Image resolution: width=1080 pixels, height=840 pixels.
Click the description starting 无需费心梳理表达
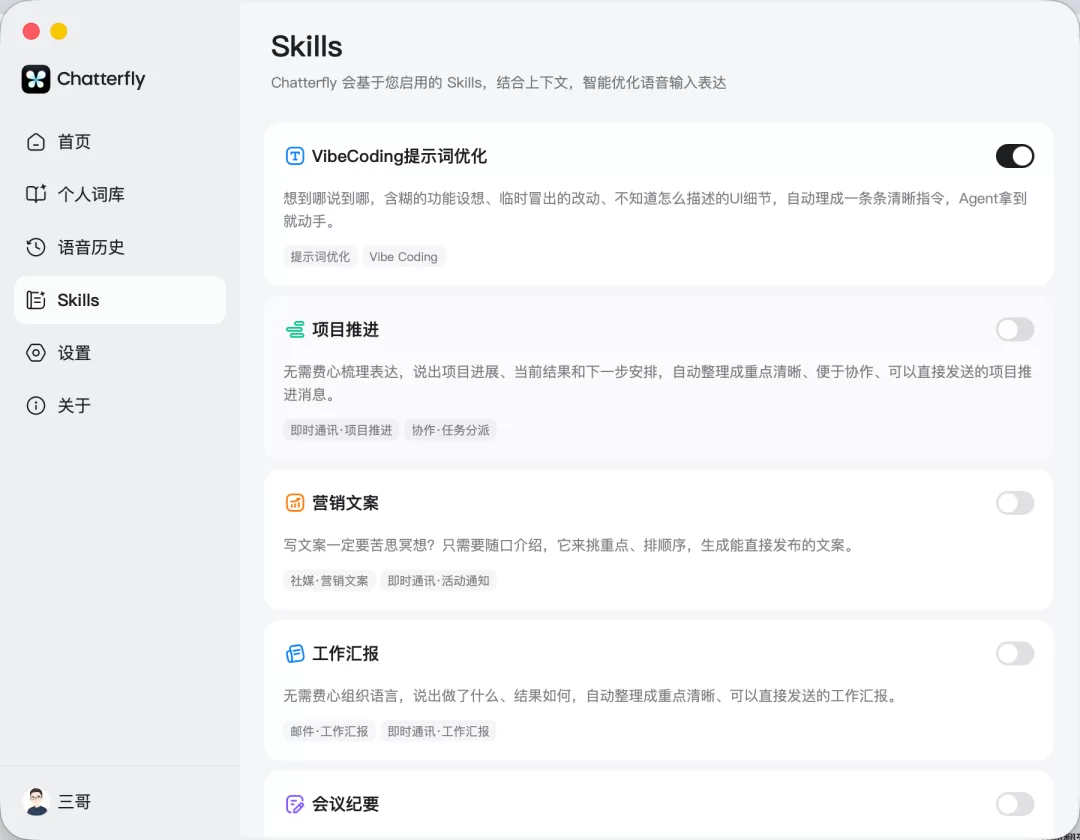pos(658,384)
